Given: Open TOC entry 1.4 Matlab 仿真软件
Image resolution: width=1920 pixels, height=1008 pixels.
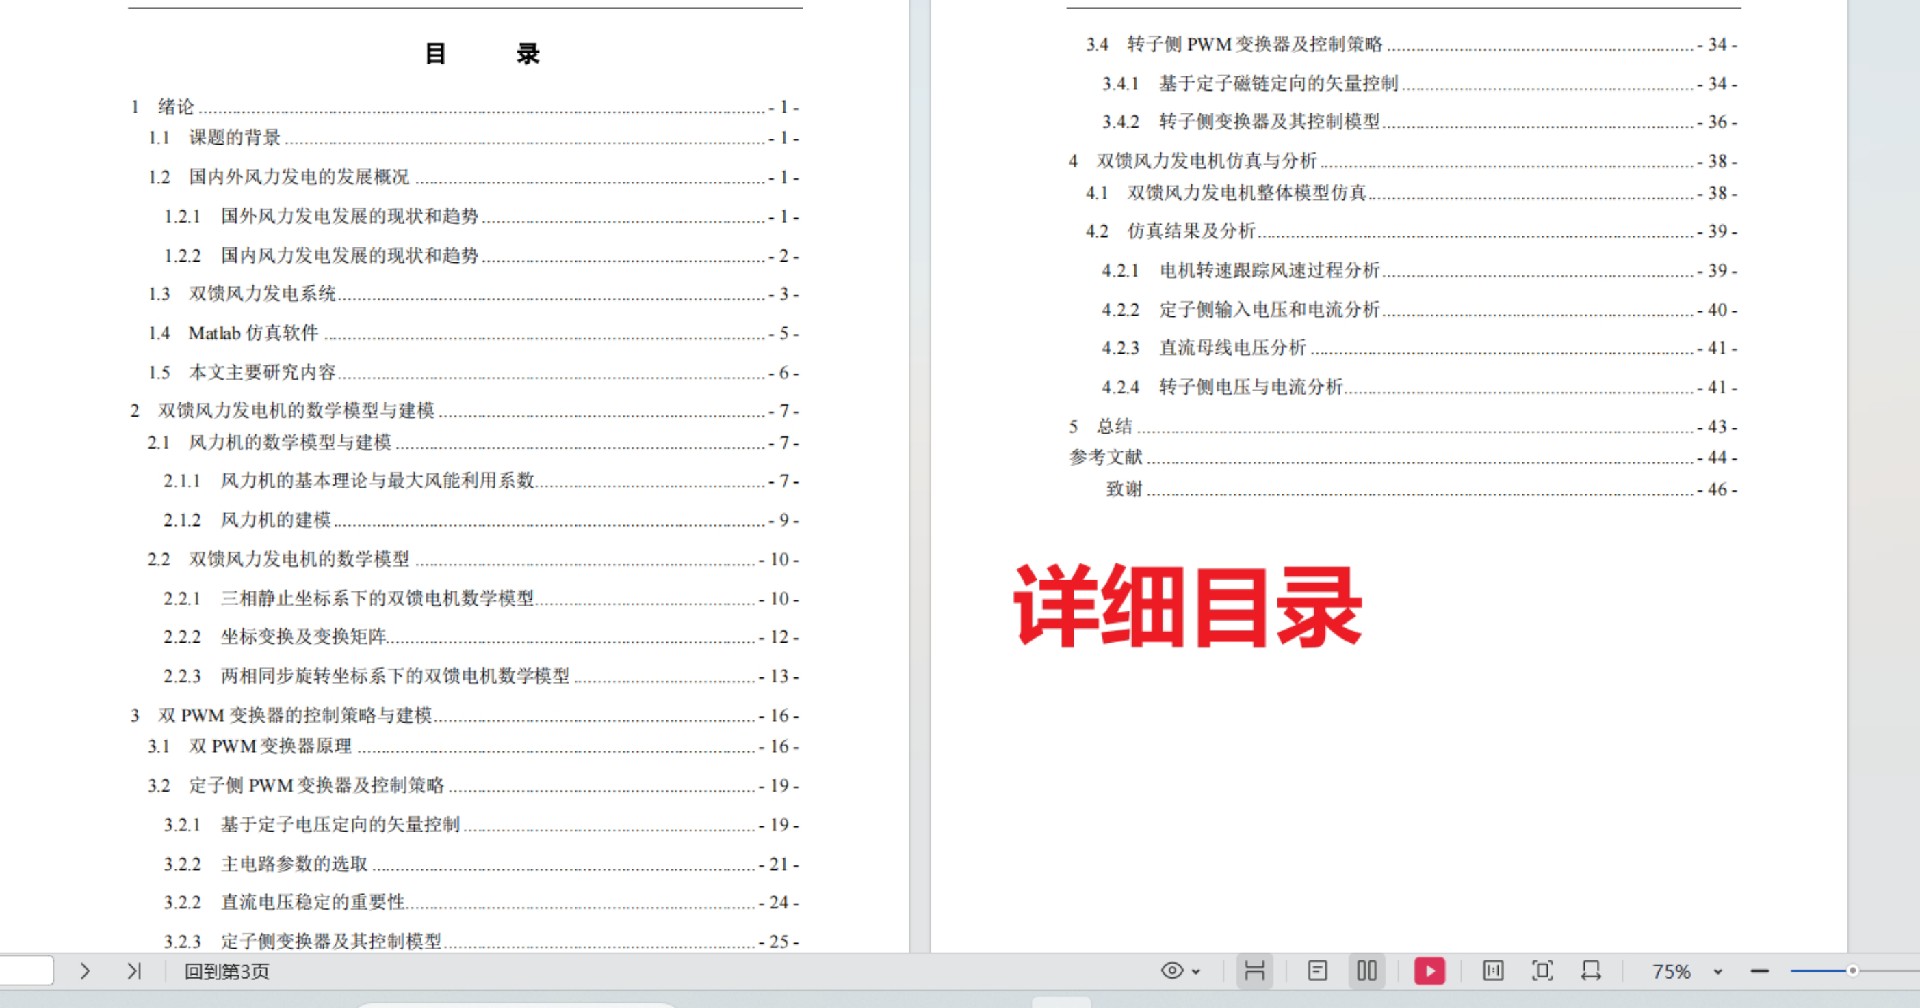Looking at the screenshot, I should 474,333.
